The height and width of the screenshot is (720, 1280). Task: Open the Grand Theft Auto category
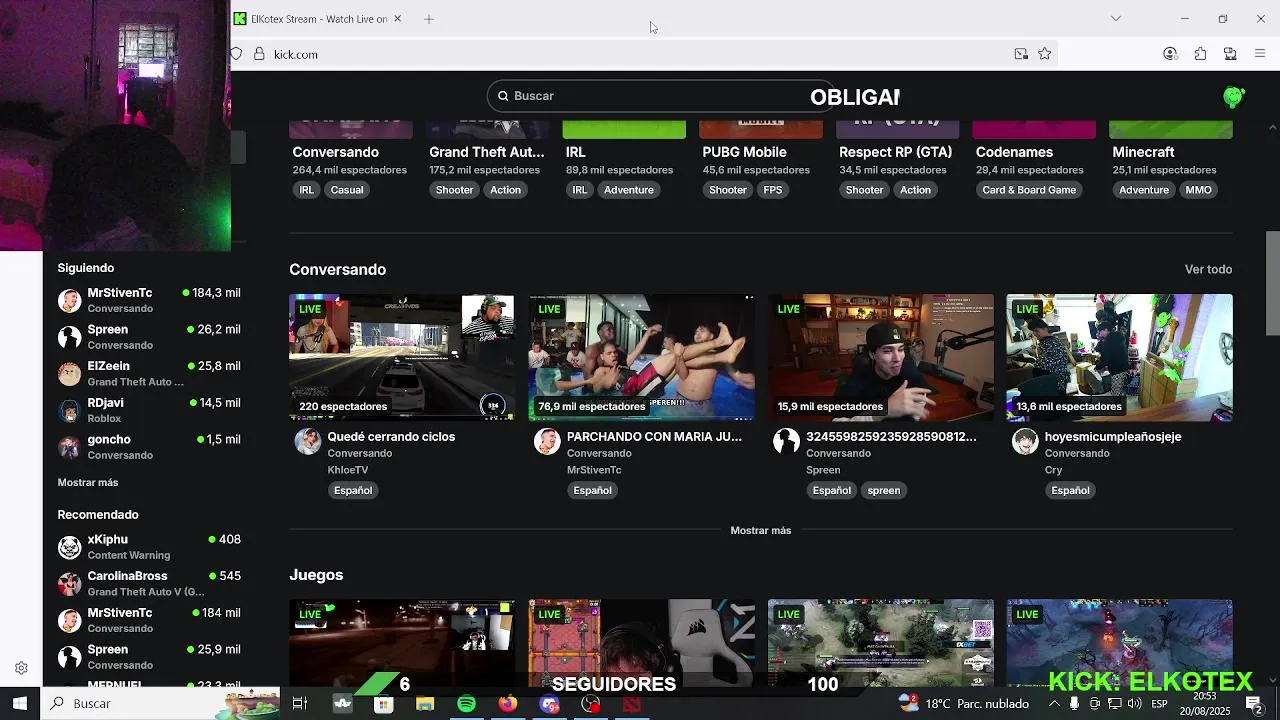487,152
